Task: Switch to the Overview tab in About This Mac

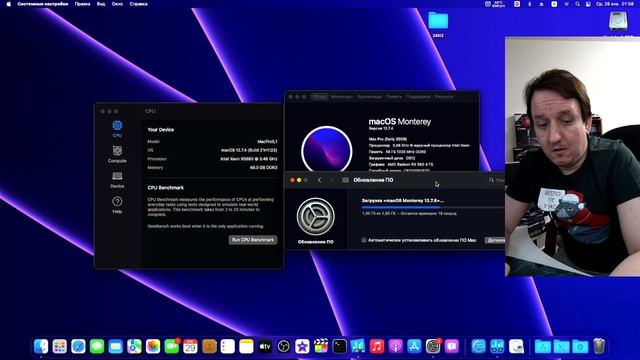Action: (320, 97)
